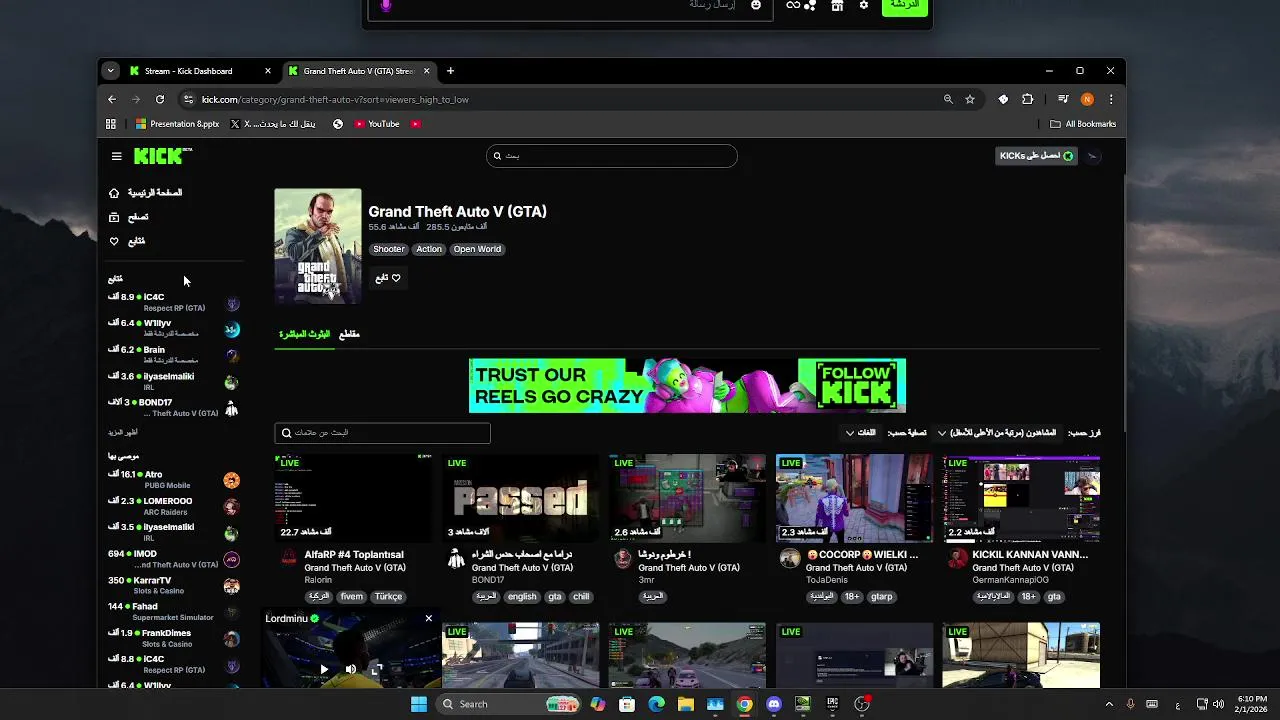Select the gtarp tag
Viewport: 1280px width, 720px height.
coord(882,596)
